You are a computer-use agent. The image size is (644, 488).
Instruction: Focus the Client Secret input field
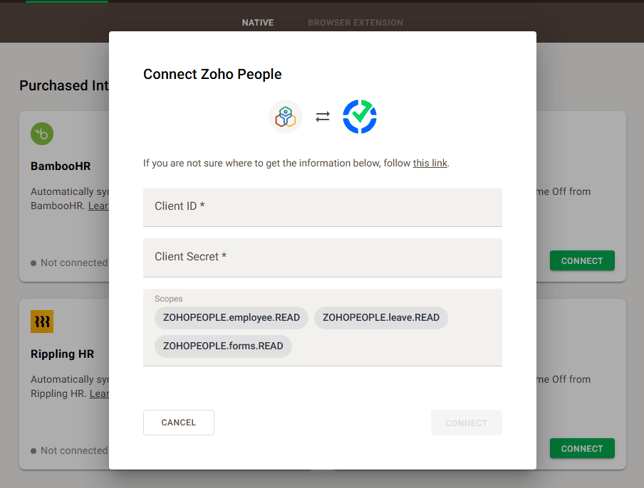point(322,257)
